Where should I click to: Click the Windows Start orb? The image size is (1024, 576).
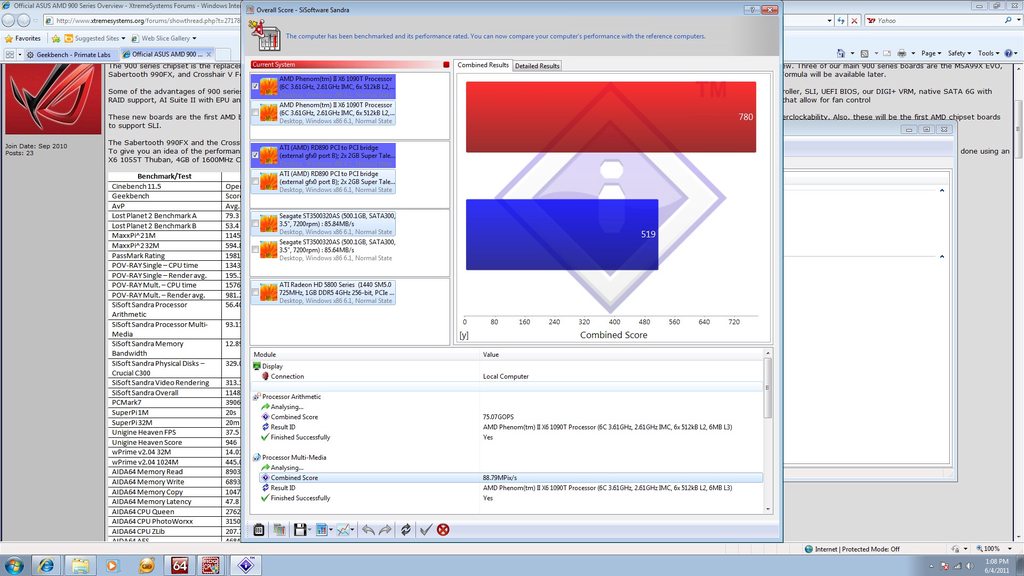click(14, 565)
